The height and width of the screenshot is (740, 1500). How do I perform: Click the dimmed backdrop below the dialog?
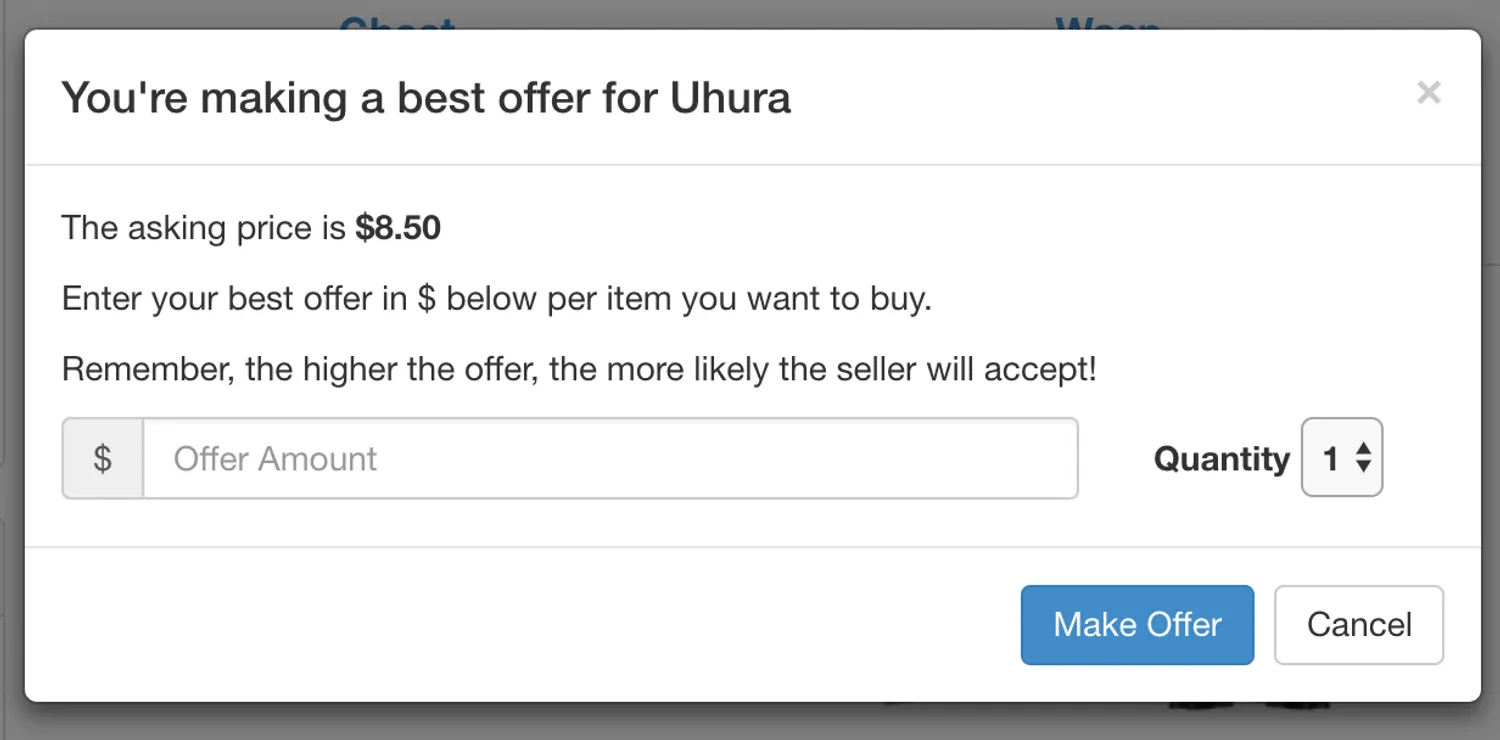[x=600, y=722]
